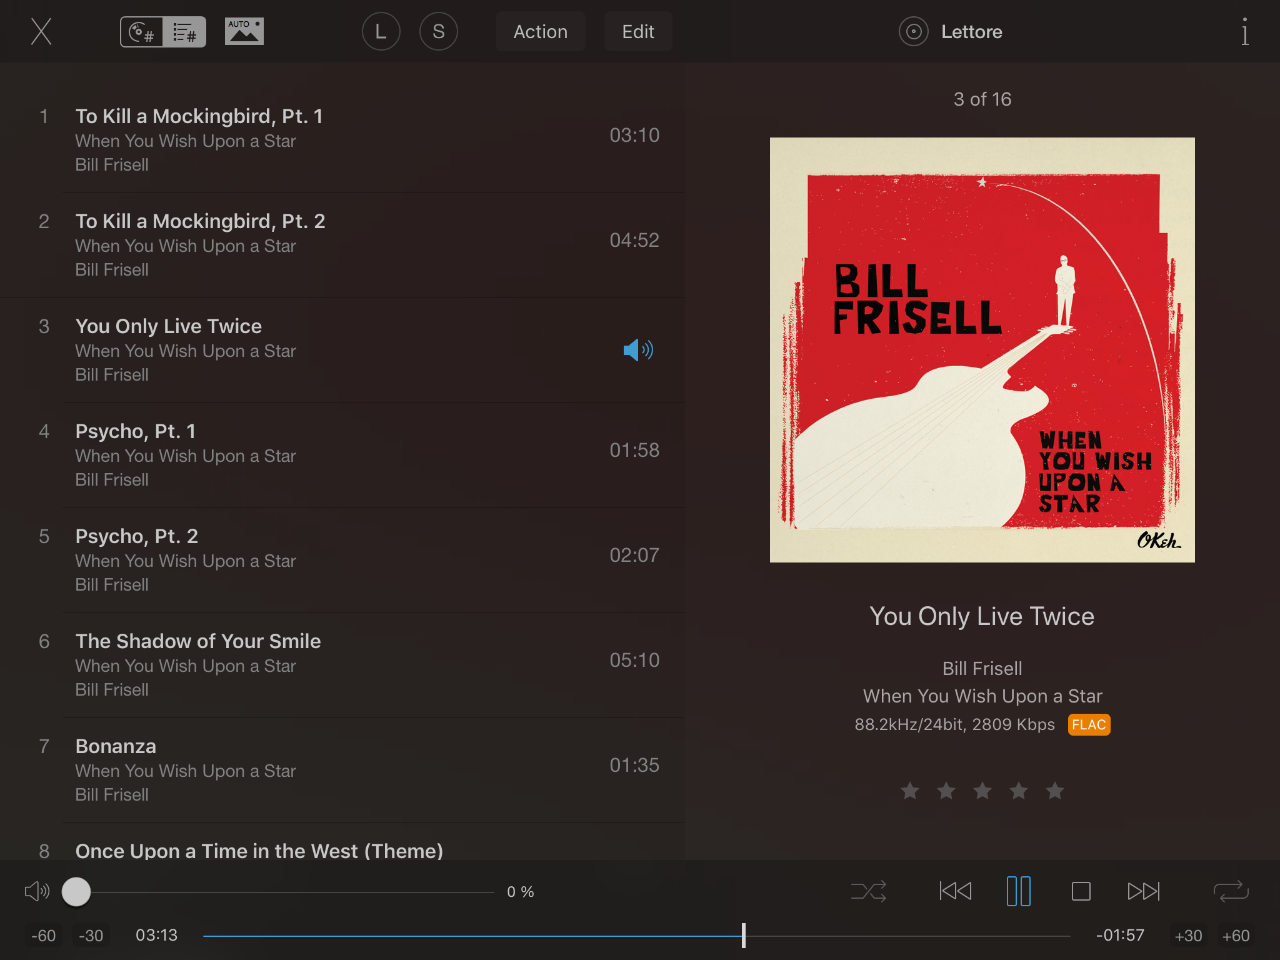Screen dimensions: 1280x960
Task: Switch to album grouping view icon
Action: [x=142, y=32]
